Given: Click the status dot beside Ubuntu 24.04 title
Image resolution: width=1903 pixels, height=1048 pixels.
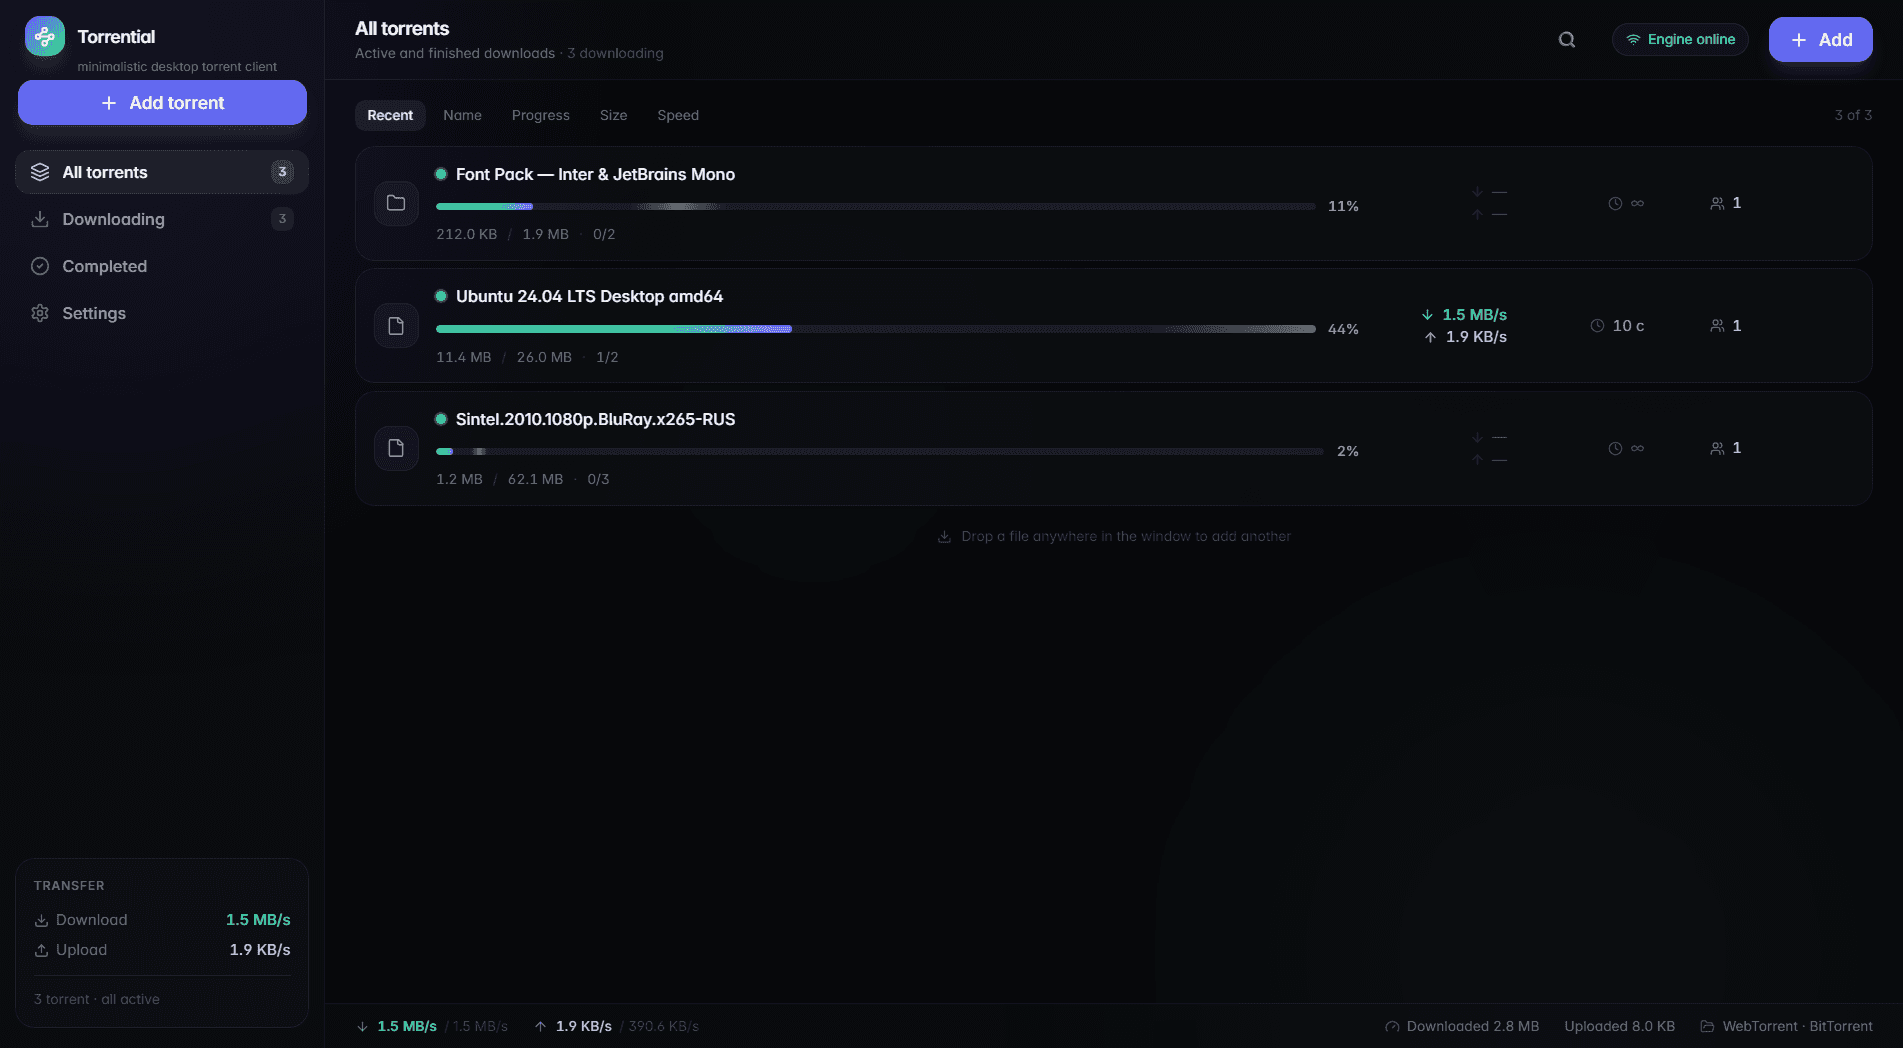Looking at the screenshot, I should (x=441, y=296).
